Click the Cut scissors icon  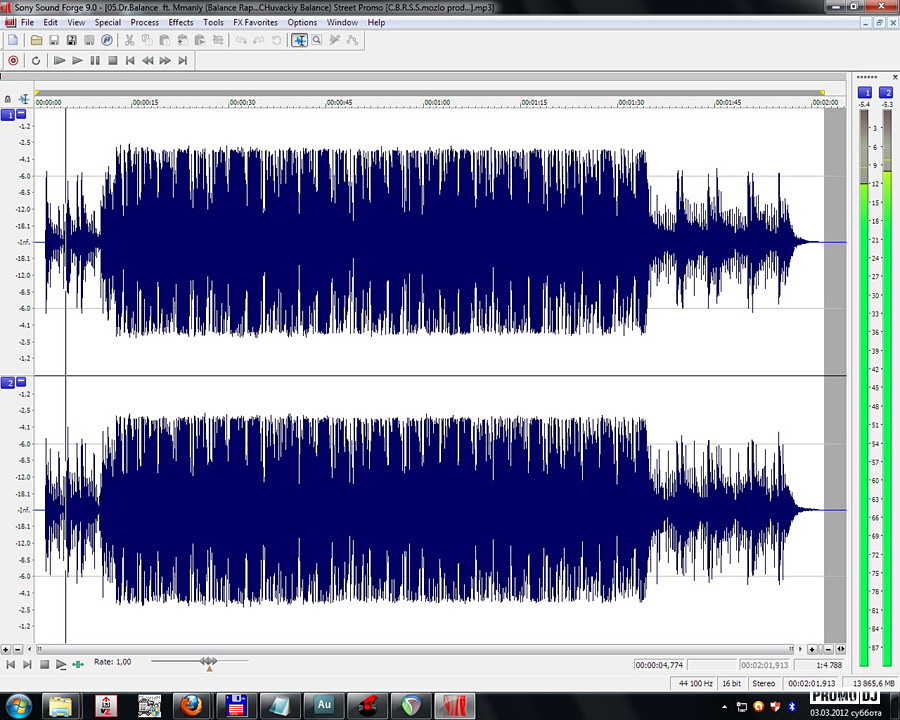click(129, 40)
